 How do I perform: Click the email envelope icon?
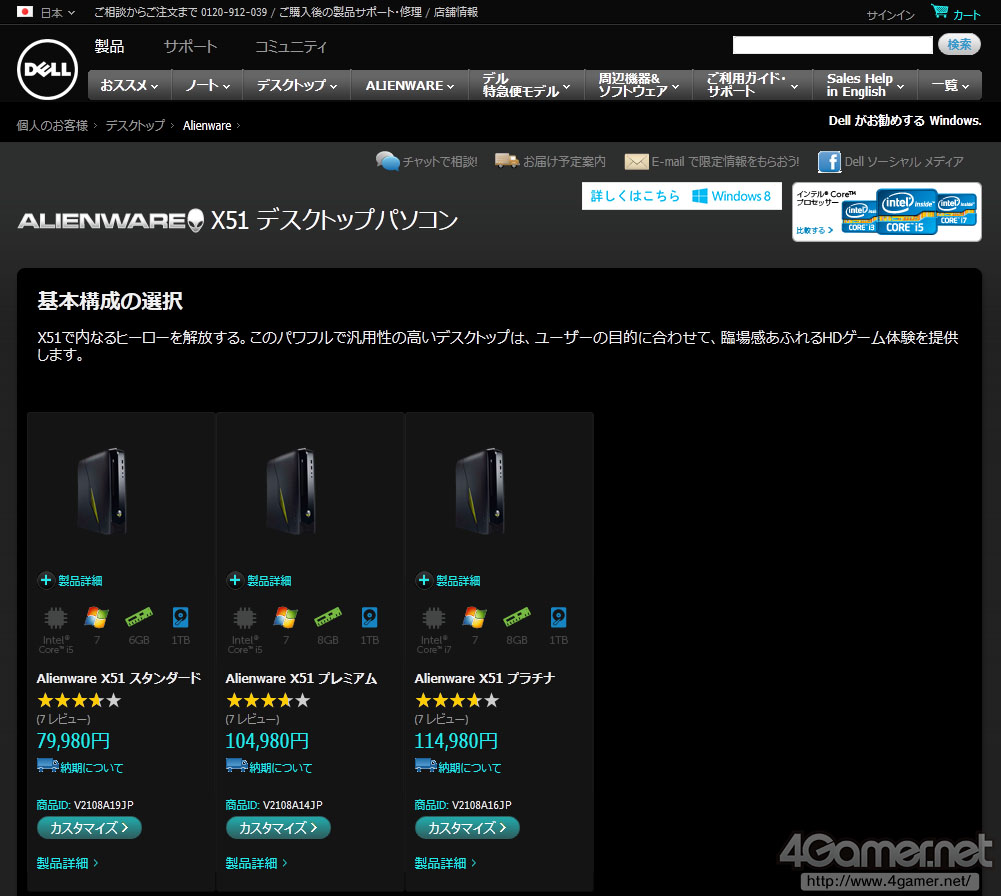636,161
